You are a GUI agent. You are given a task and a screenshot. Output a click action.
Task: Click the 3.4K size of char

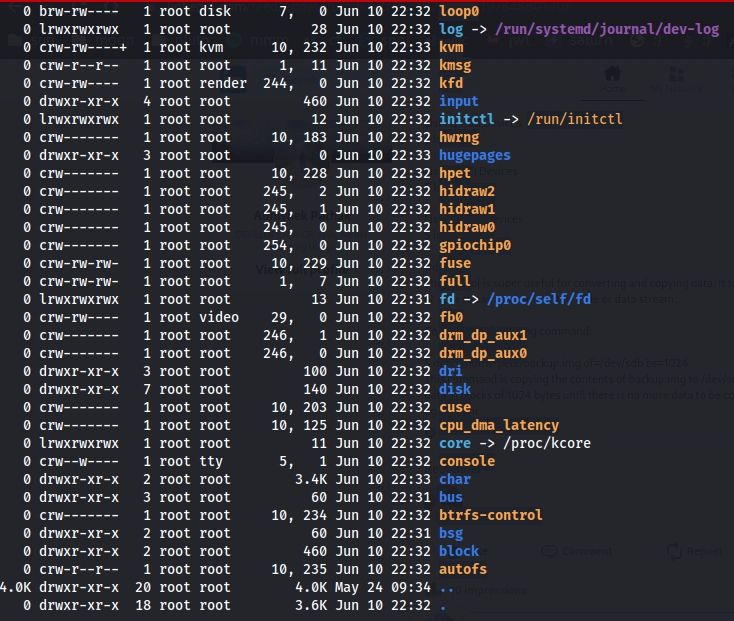[311, 480]
